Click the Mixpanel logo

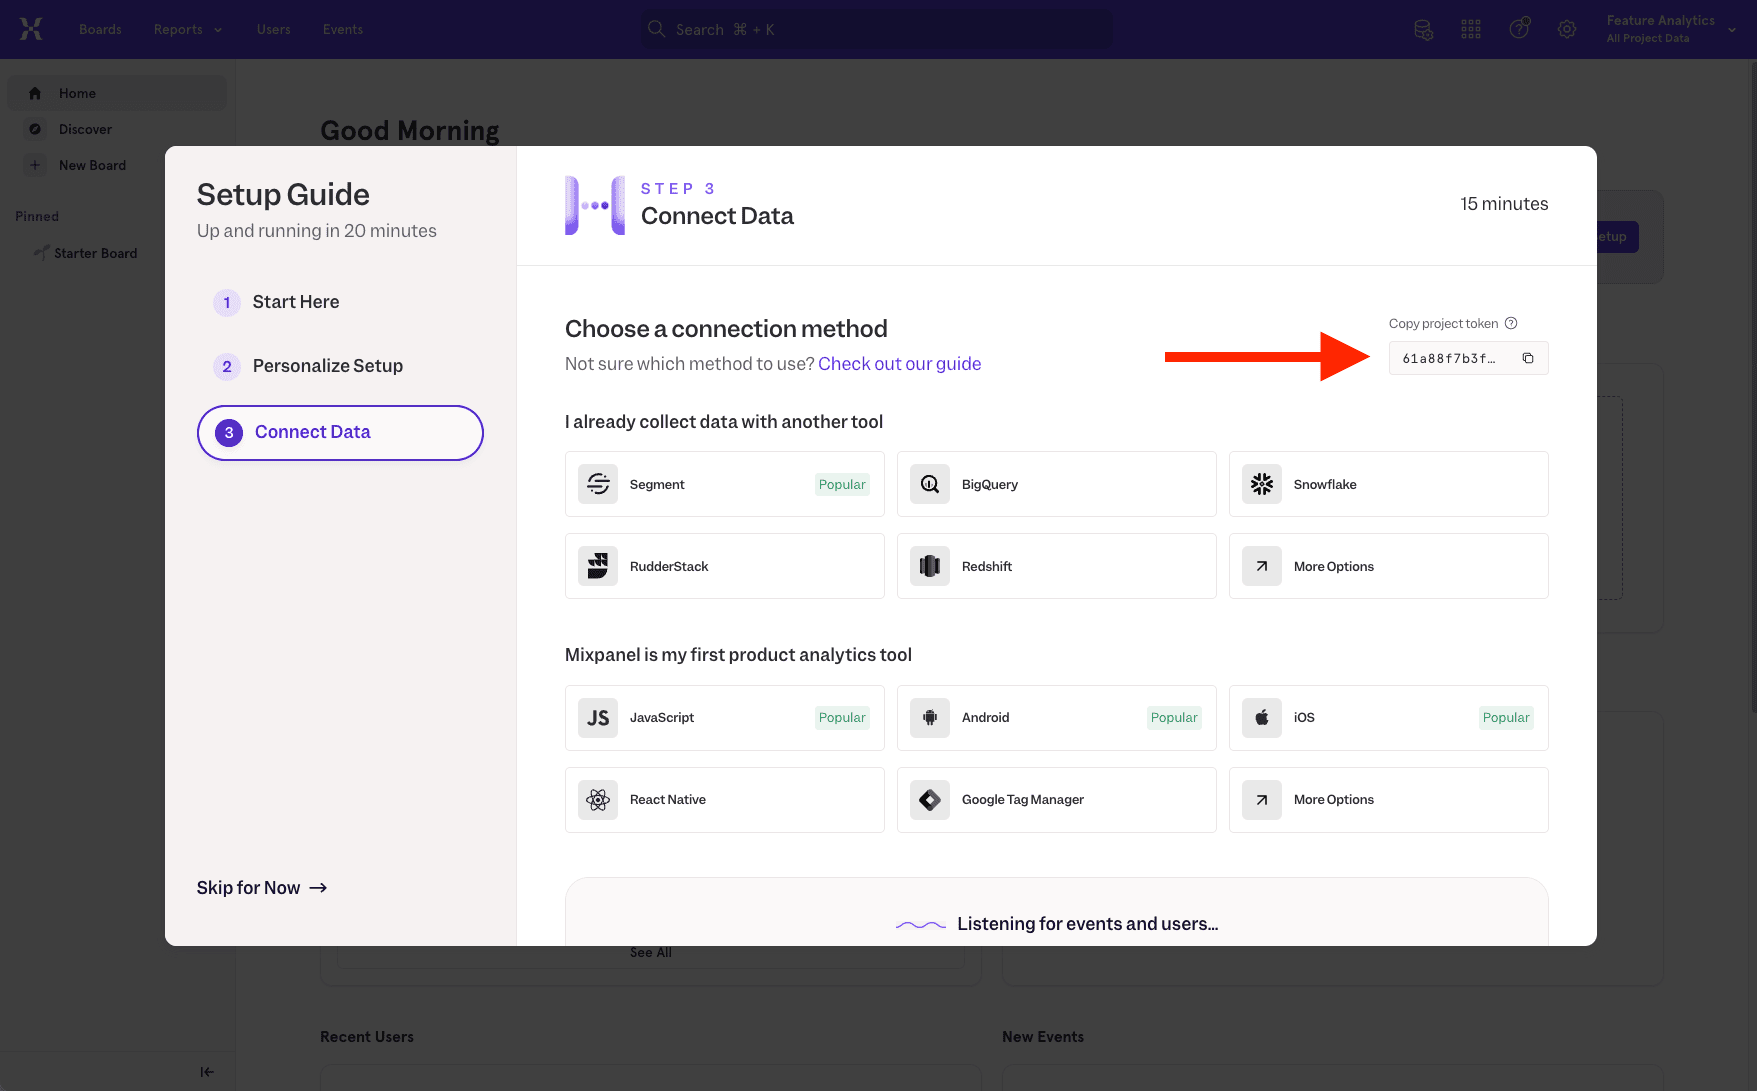[31, 29]
